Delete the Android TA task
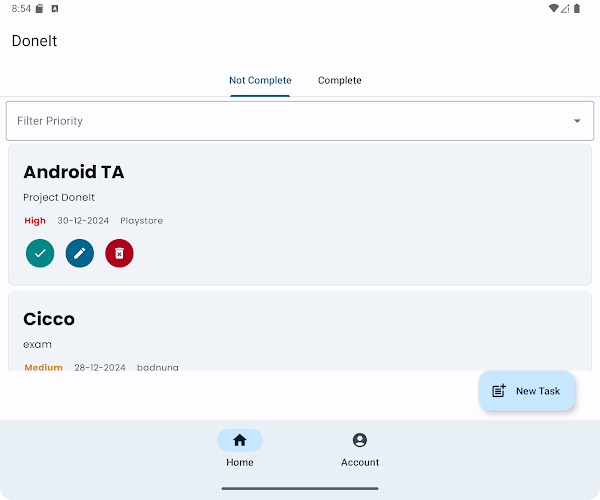Viewport: 600px width, 500px height. point(119,253)
